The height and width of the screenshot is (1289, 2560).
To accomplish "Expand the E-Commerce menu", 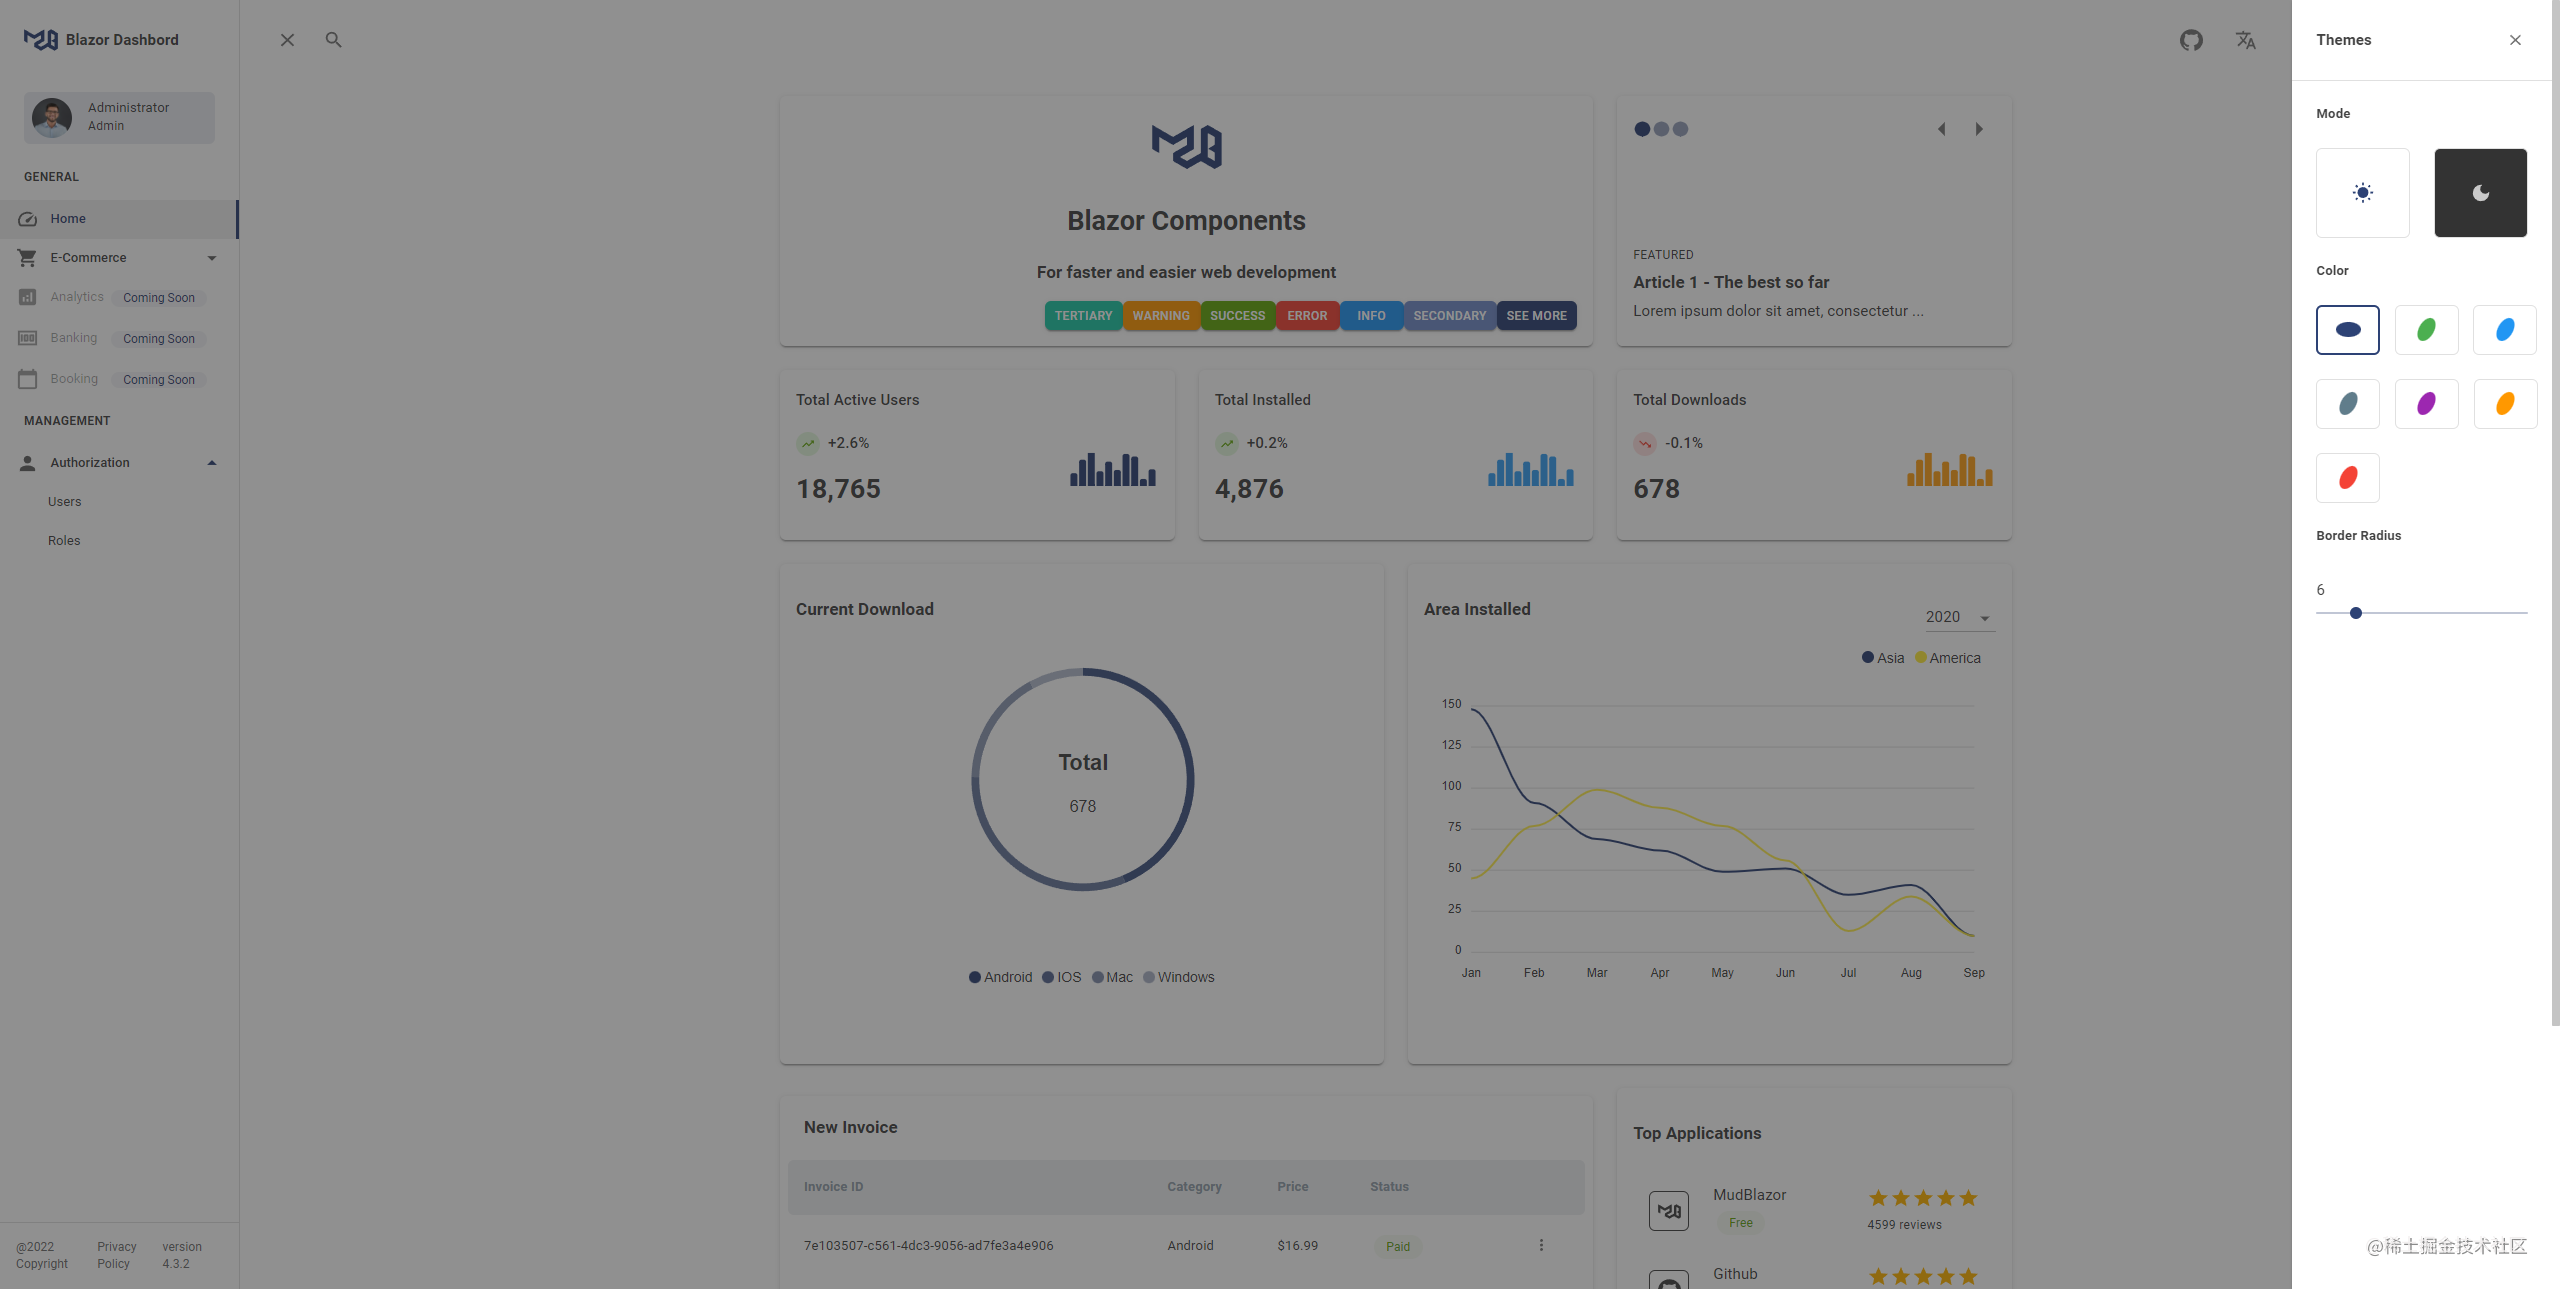I will tap(211, 257).
